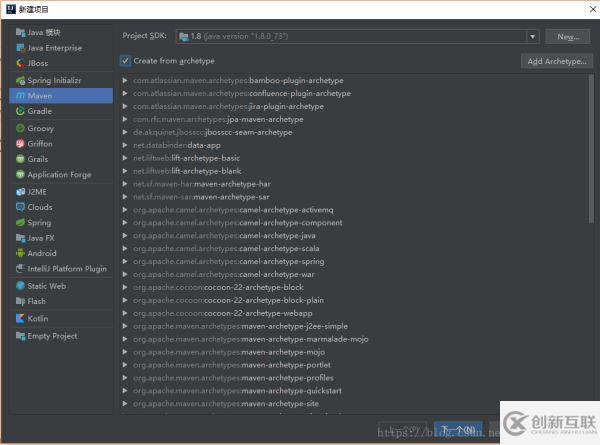The image size is (600, 445).
Task: Click the Application Forge icon
Action: 20,174
